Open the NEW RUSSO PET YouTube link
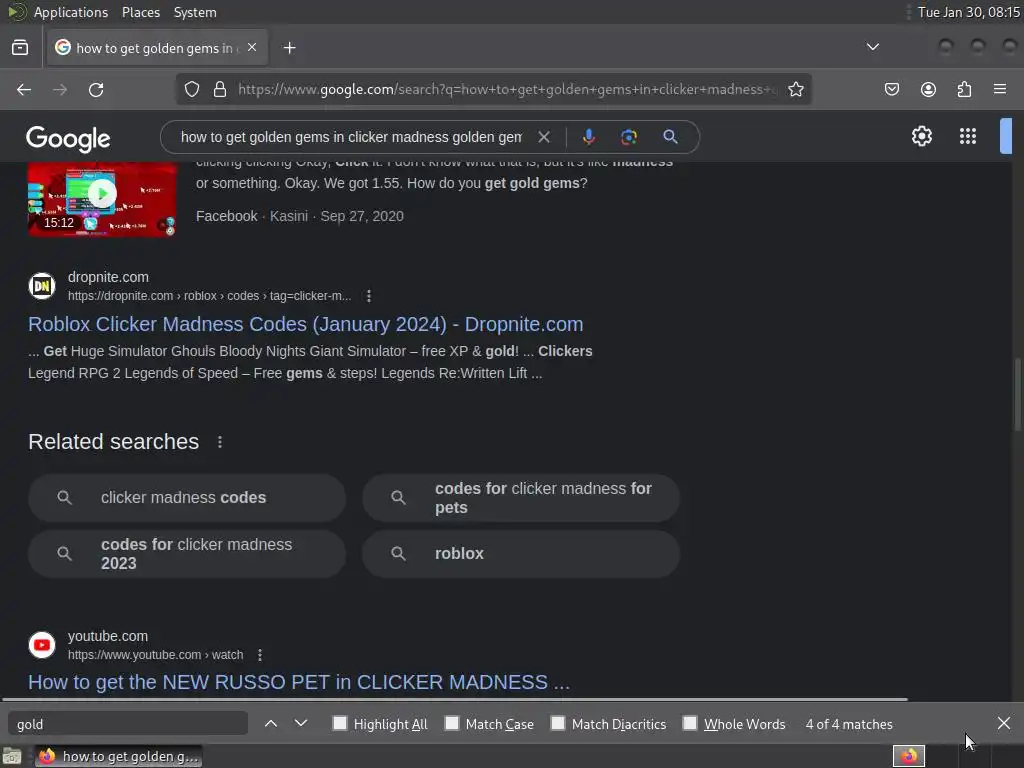The height and width of the screenshot is (768, 1024). 299,682
